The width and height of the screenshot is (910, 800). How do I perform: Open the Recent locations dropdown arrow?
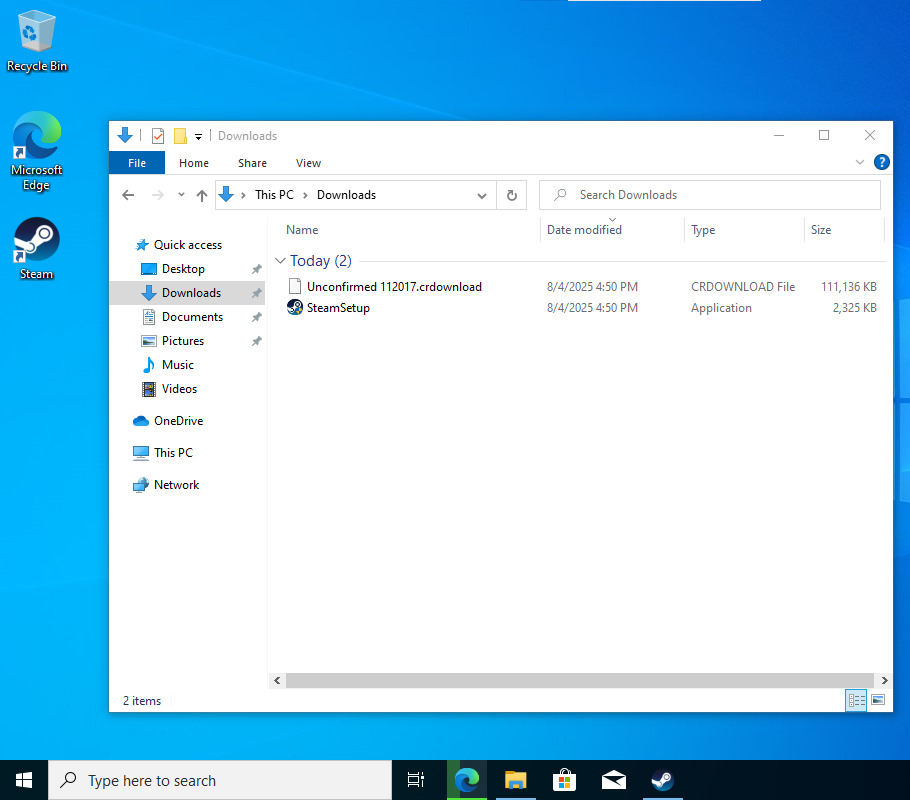(x=182, y=195)
